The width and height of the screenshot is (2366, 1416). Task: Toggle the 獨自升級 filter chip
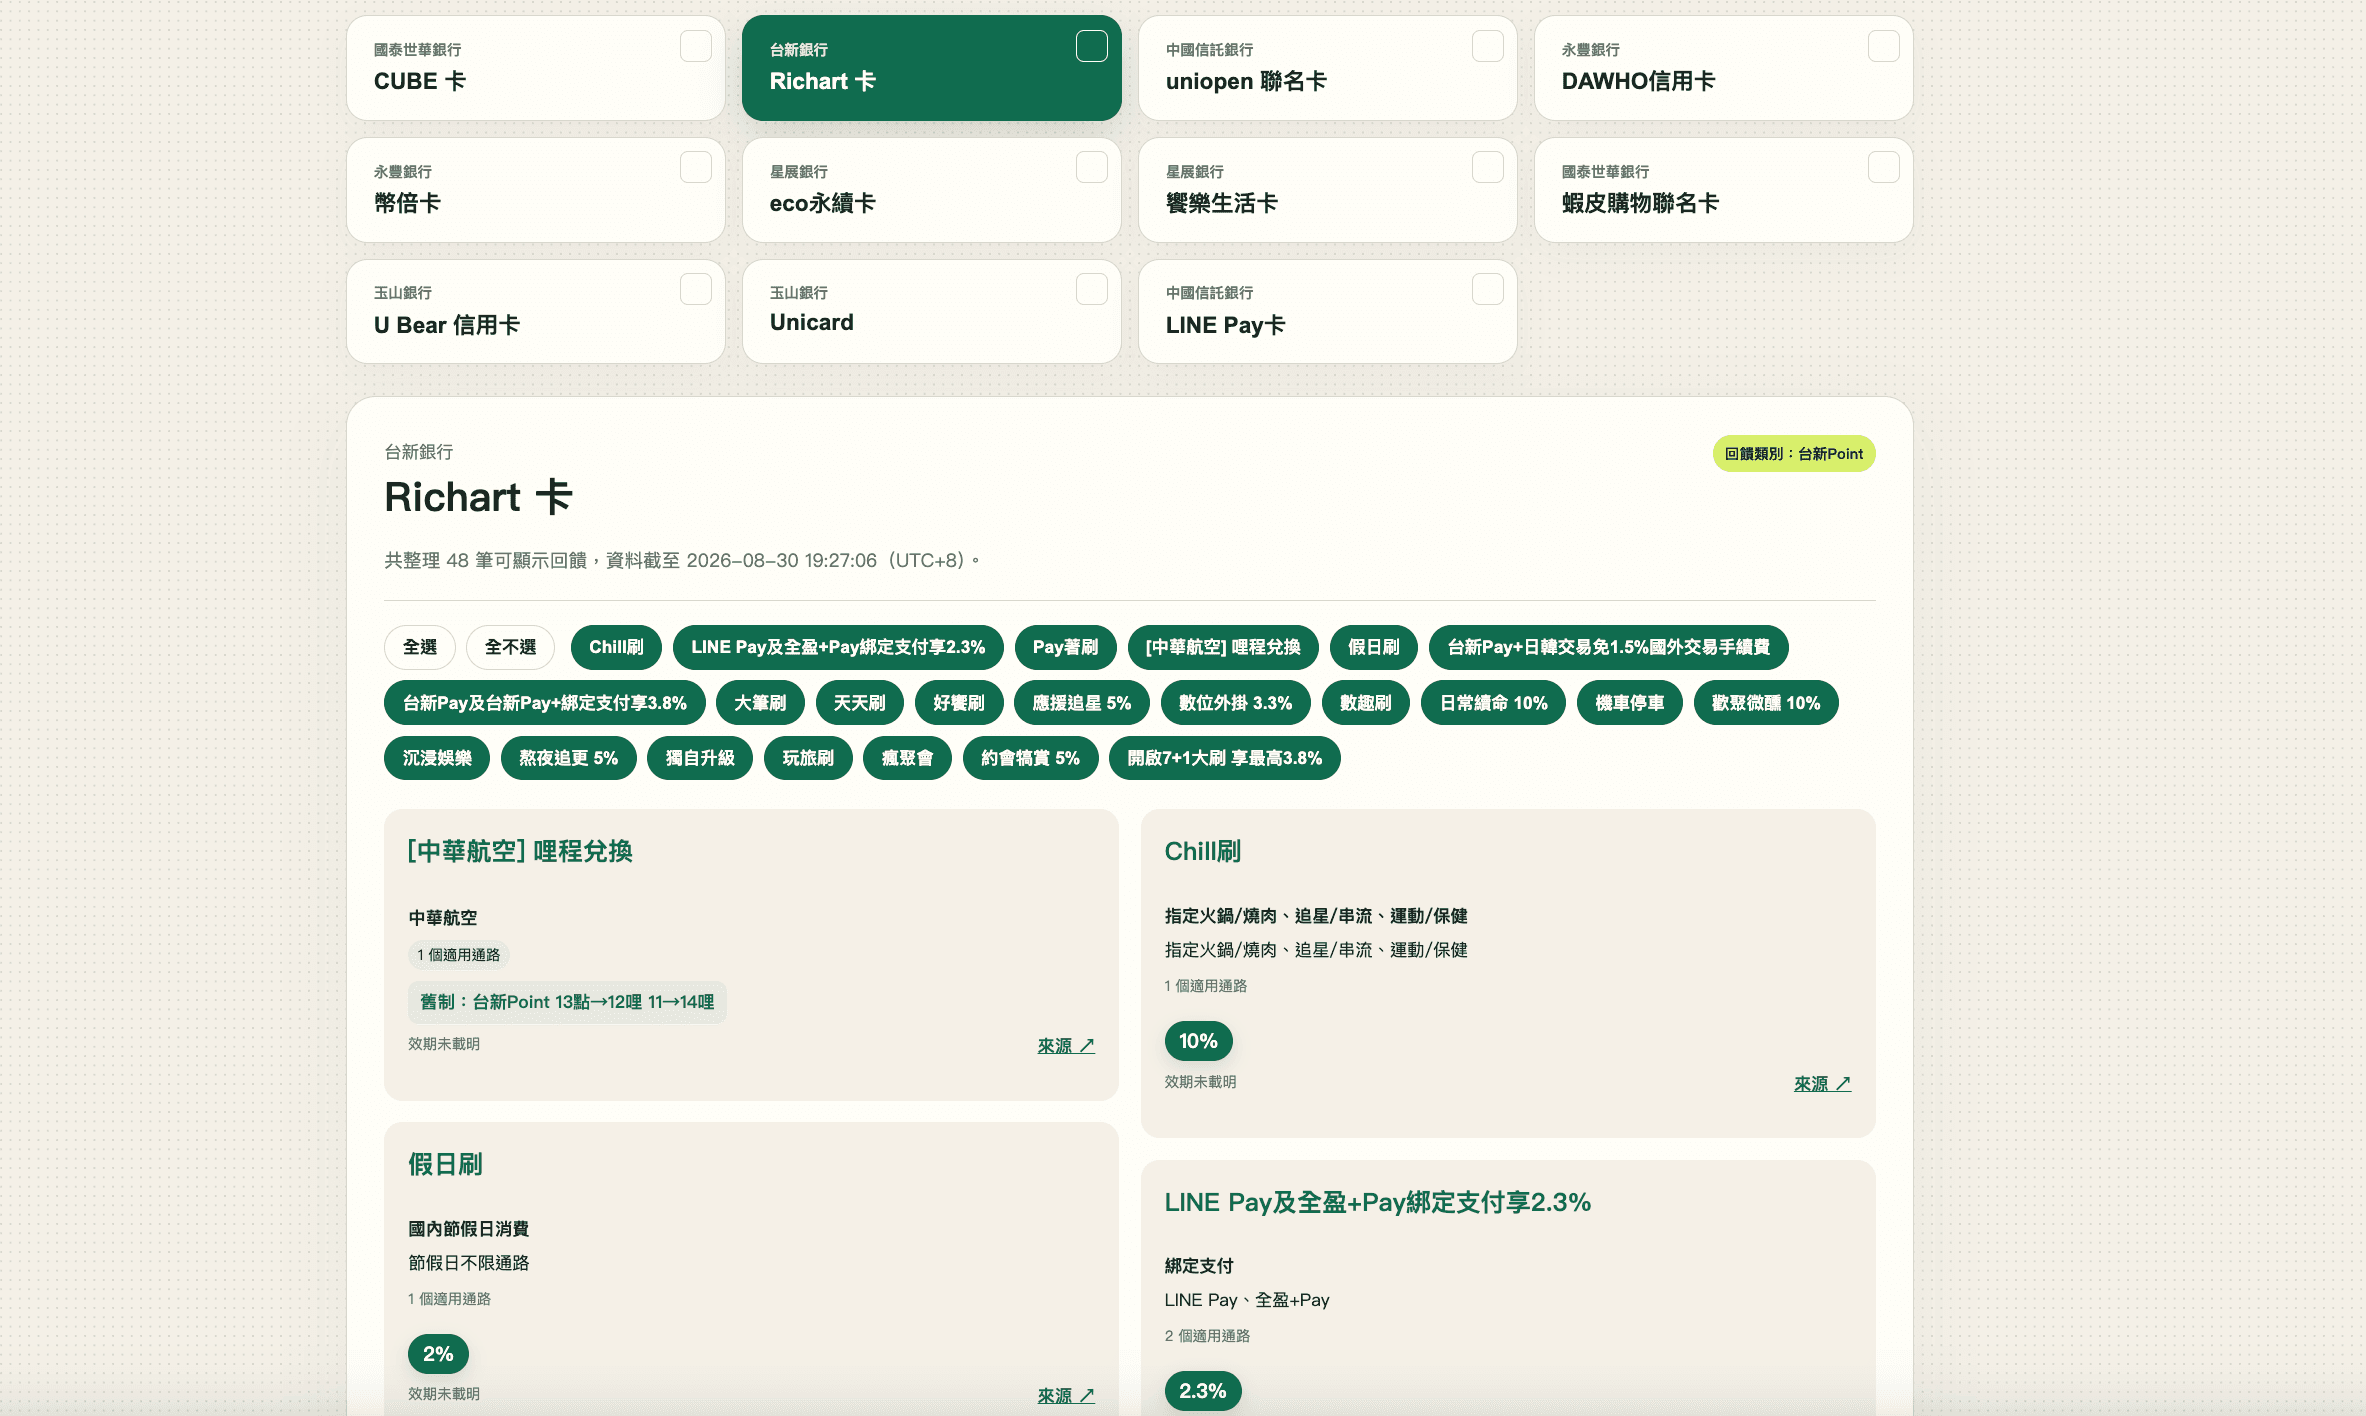700,758
